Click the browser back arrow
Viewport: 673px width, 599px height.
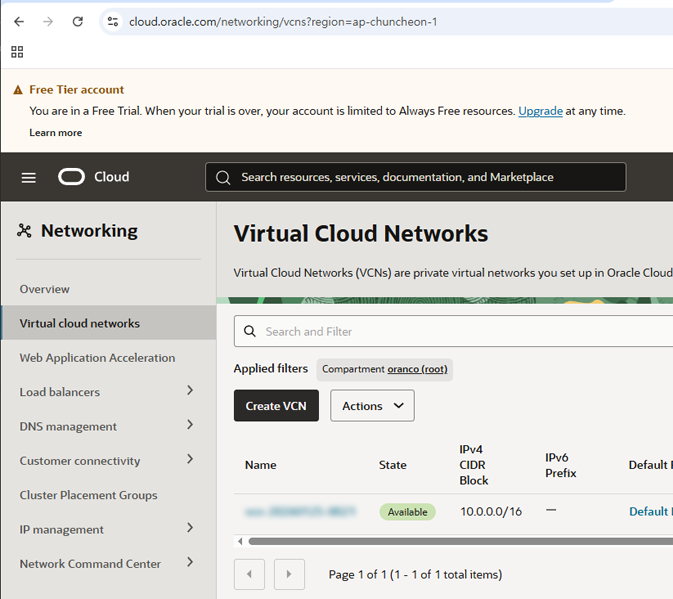19,21
